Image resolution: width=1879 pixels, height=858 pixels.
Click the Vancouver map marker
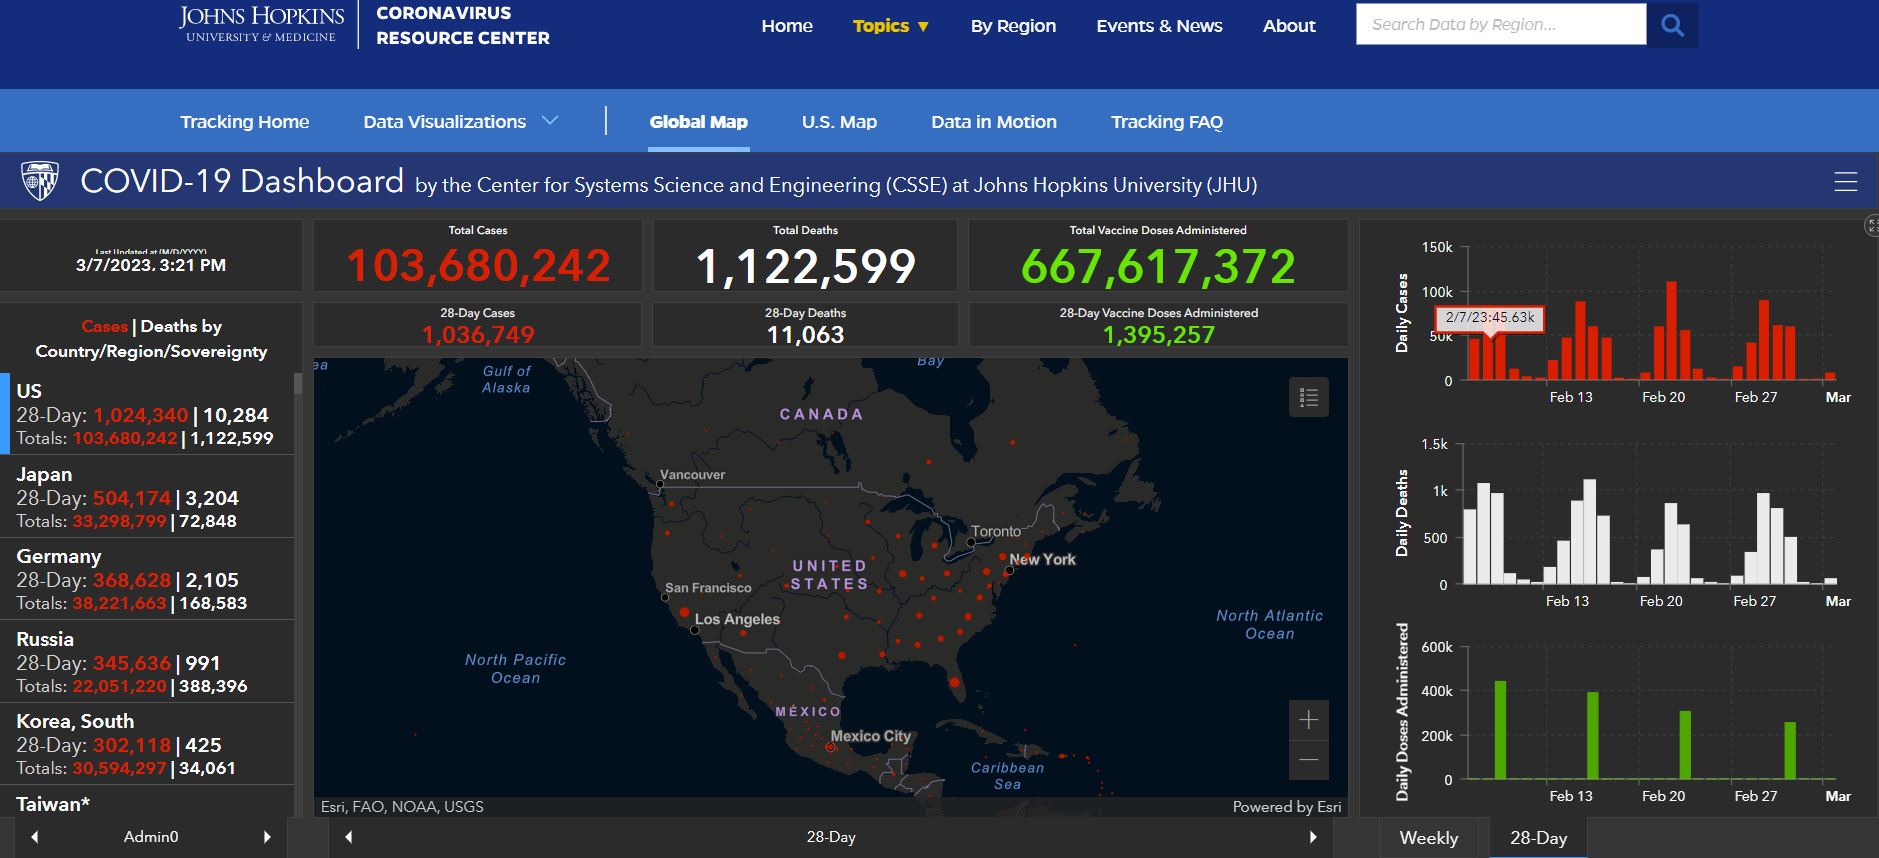(660, 485)
